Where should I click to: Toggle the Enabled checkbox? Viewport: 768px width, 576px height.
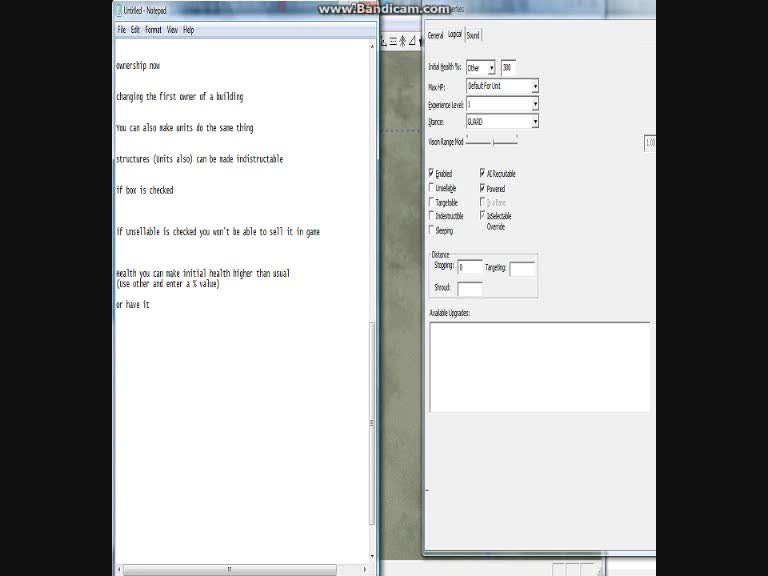(x=432, y=173)
